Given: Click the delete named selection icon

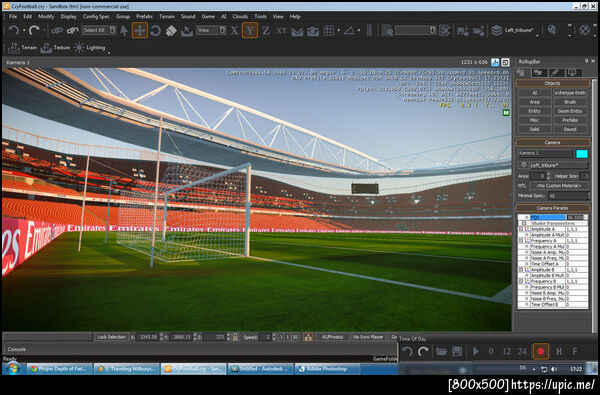Looking at the screenshot, I should [444, 30].
